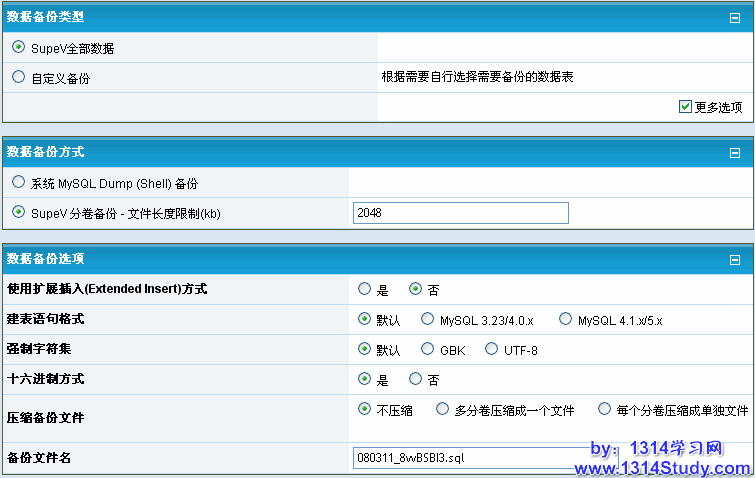Screen dimensions: 755x478
Task: Select SupeV全部数据 backup type
Action: click(x=19, y=47)
